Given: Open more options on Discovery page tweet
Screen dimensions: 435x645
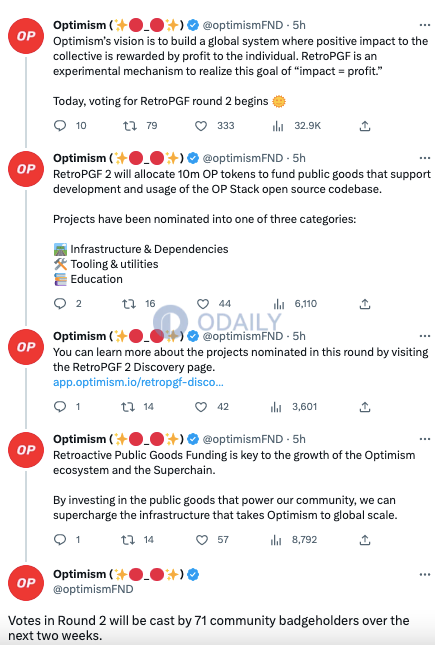Looking at the screenshot, I should pyautogui.click(x=425, y=336).
